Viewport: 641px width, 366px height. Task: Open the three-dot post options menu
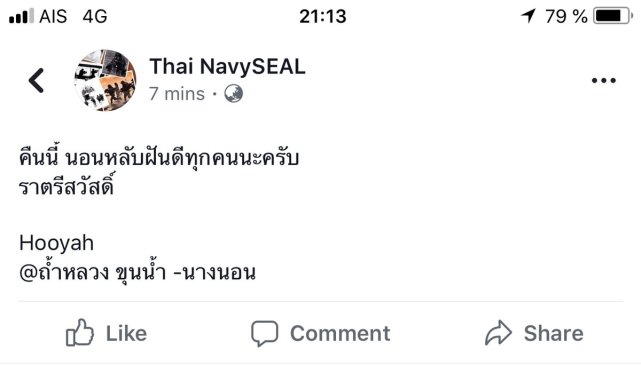603,81
